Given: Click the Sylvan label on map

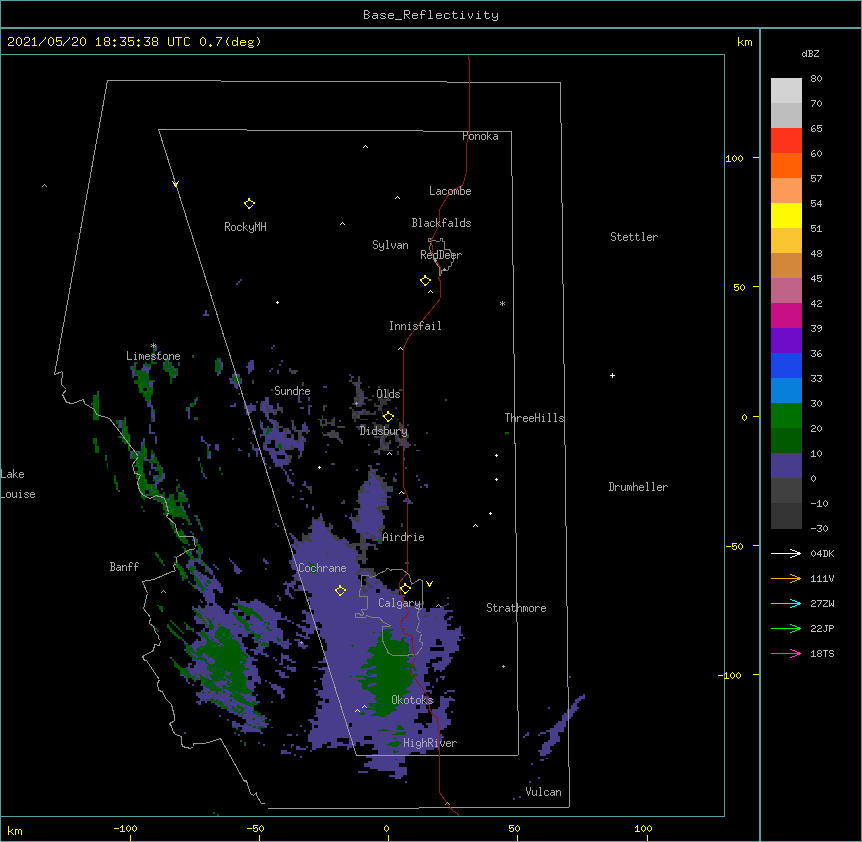Looking at the screenshot, I should (x=390, y=245).
